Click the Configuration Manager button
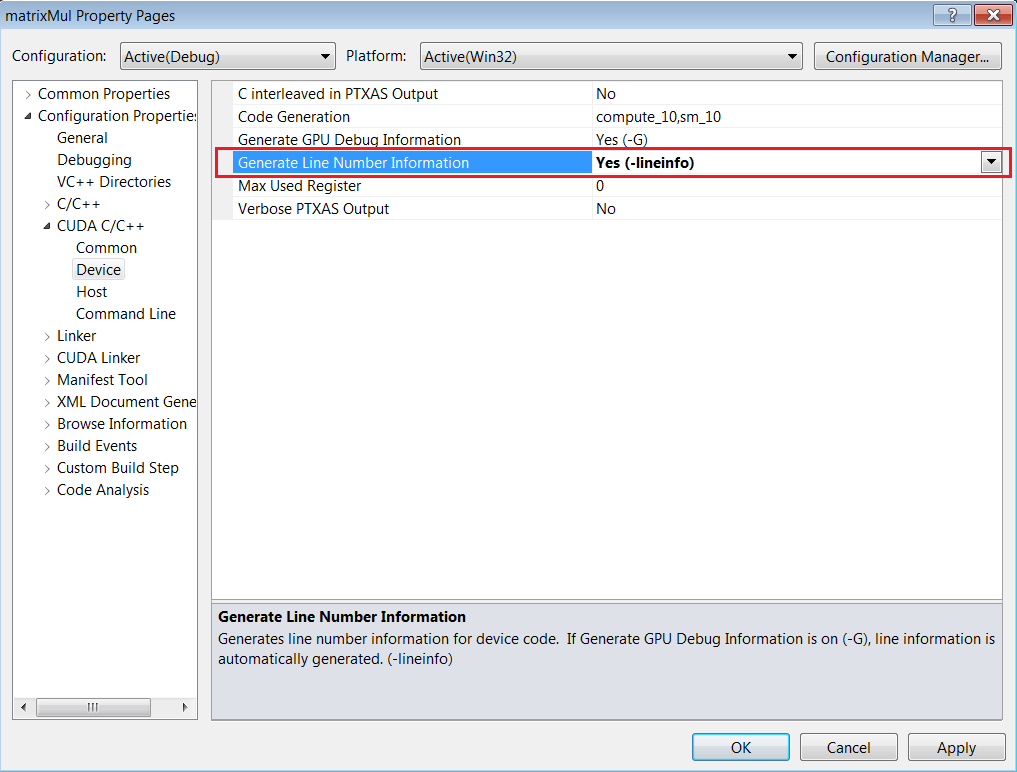Screen dimensions: 1017x772 907,57
